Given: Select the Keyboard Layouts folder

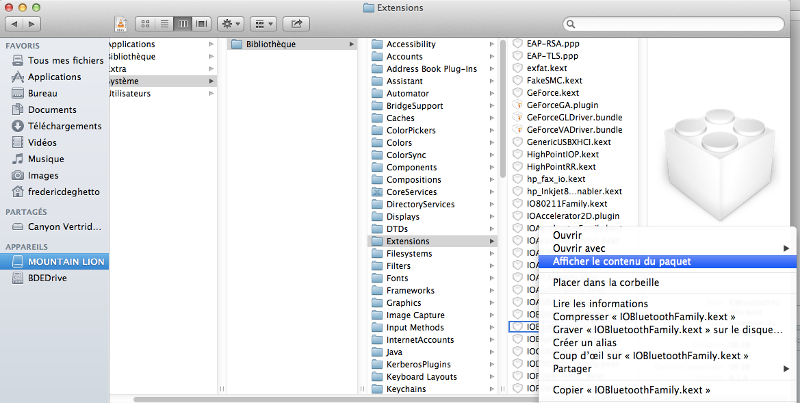Looking at the screenshot, I should (x=433, y=377).
